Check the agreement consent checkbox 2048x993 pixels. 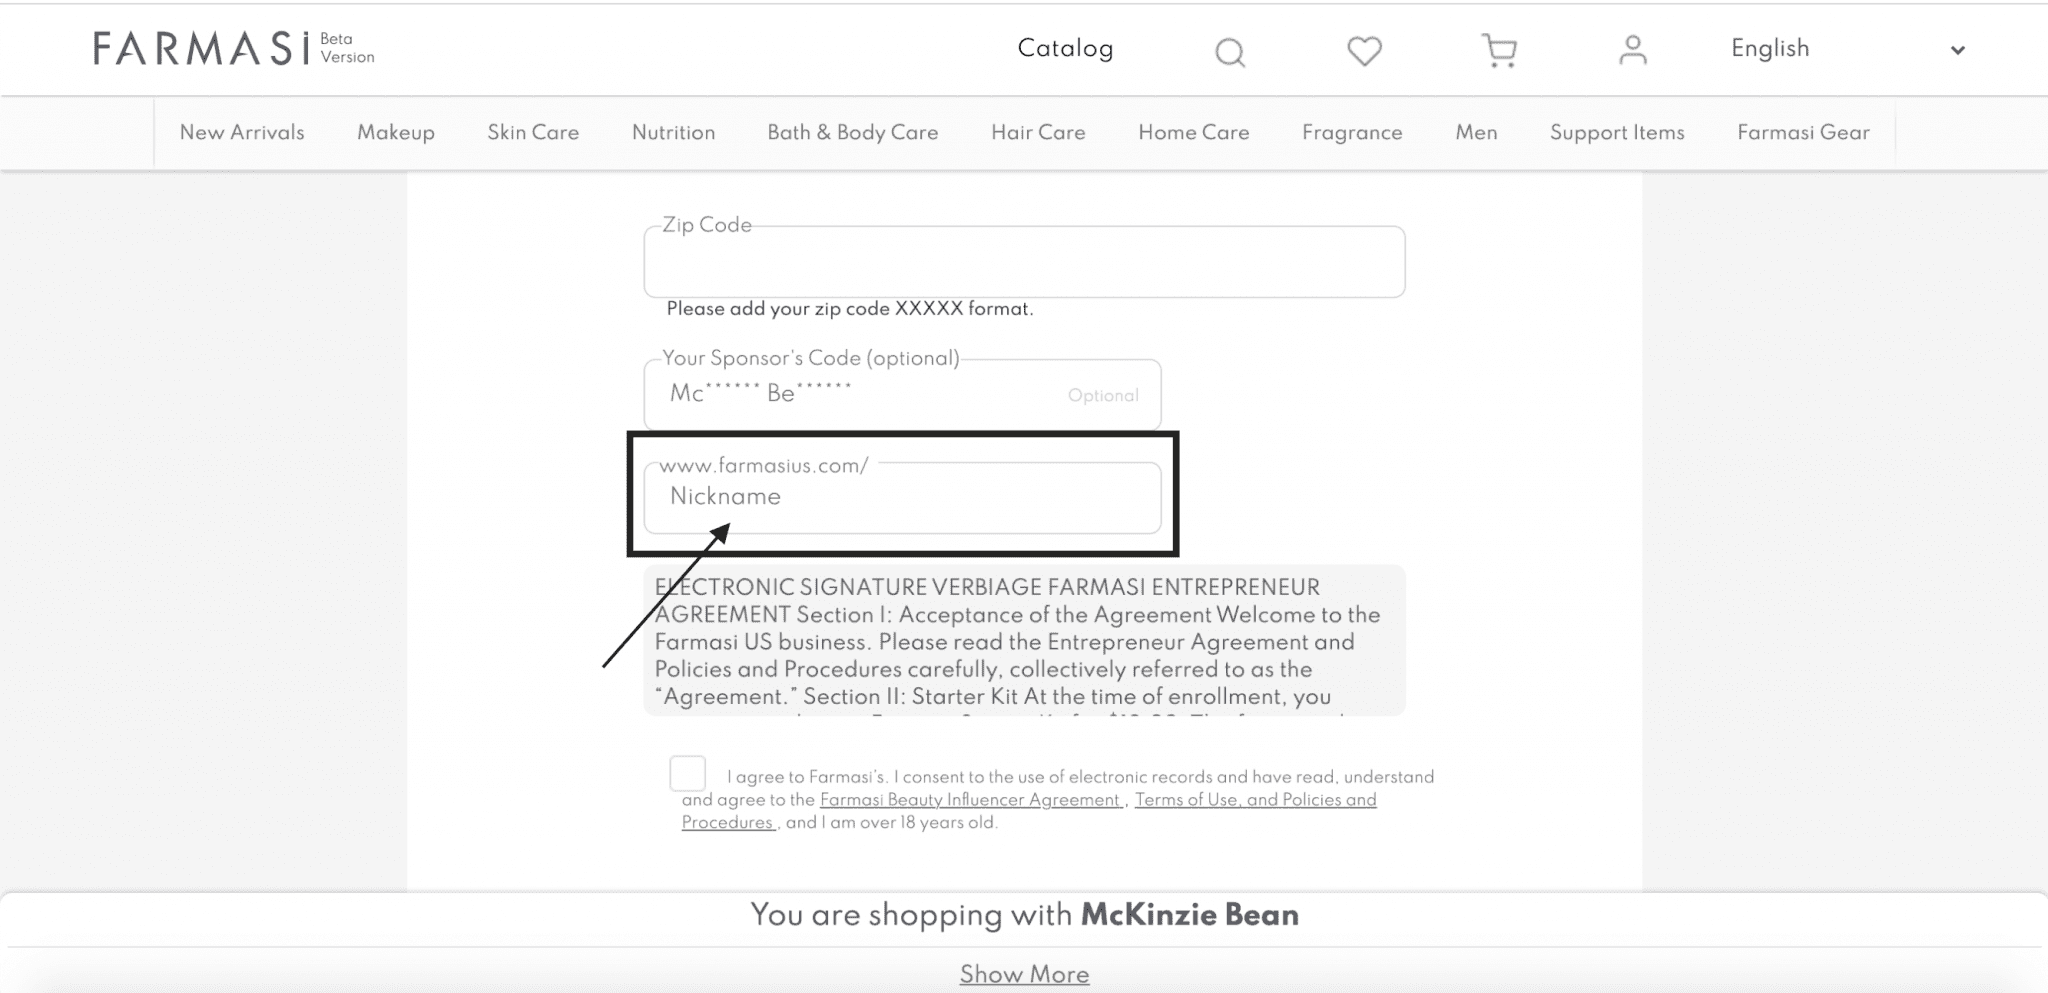coord(688,773)
